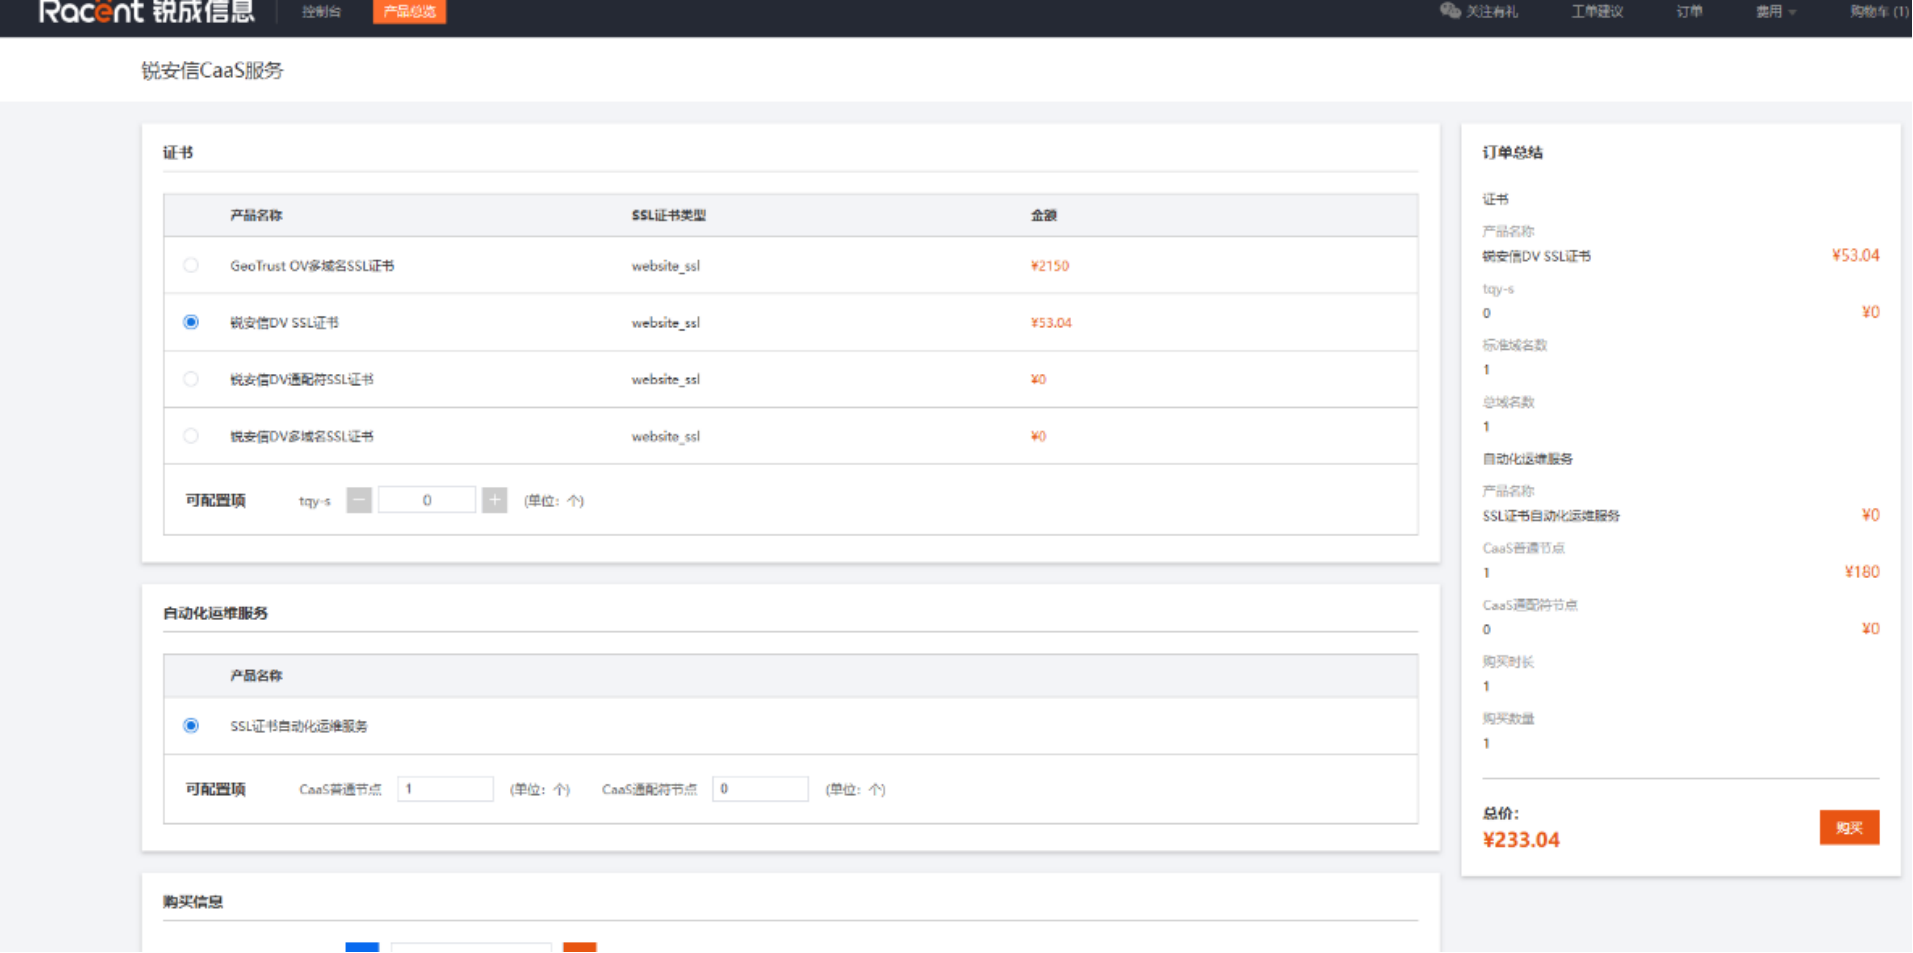Click the 购买信息 section heading
The width and height of the screenshot is (1913, 953).
pyautogui.click(x=193, y=902)
